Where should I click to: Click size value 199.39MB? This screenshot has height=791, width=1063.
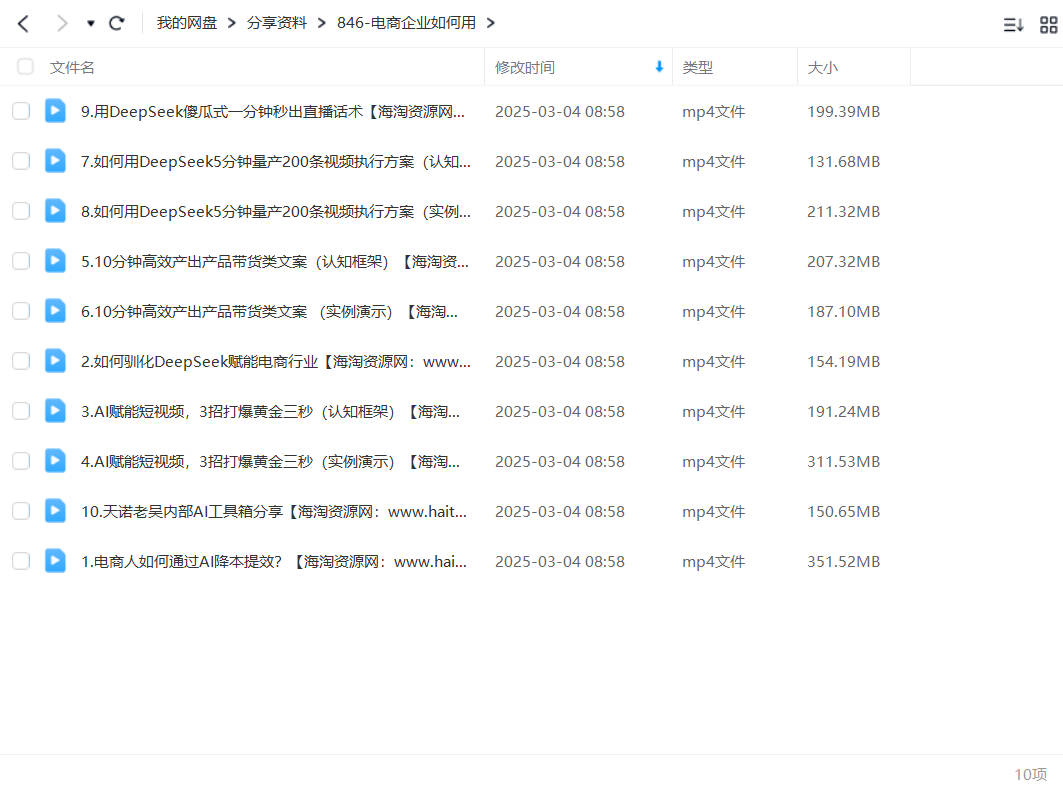pyautogui.click(x=843, y=112)
